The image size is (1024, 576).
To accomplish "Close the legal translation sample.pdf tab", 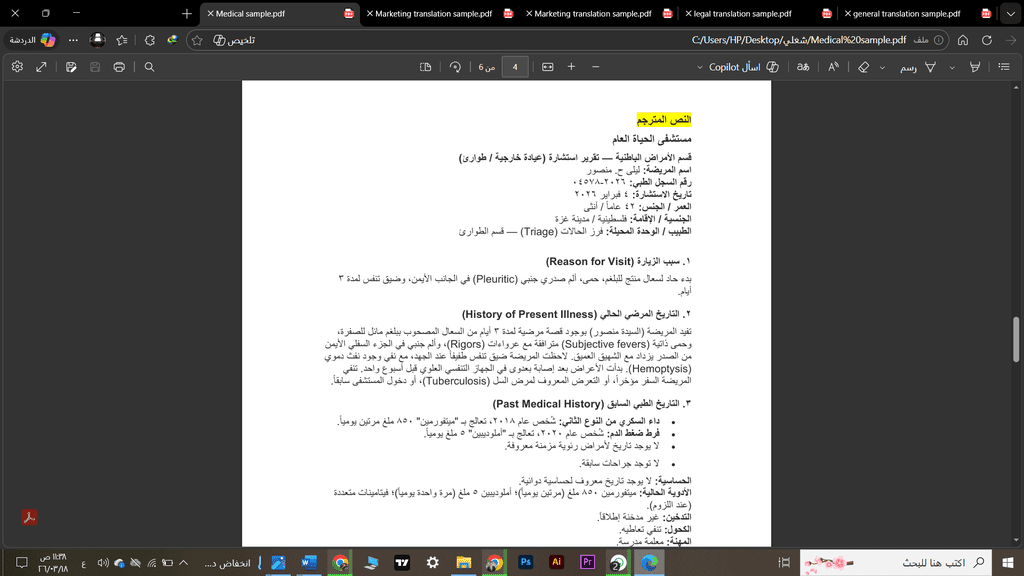I will coord(688,13).
